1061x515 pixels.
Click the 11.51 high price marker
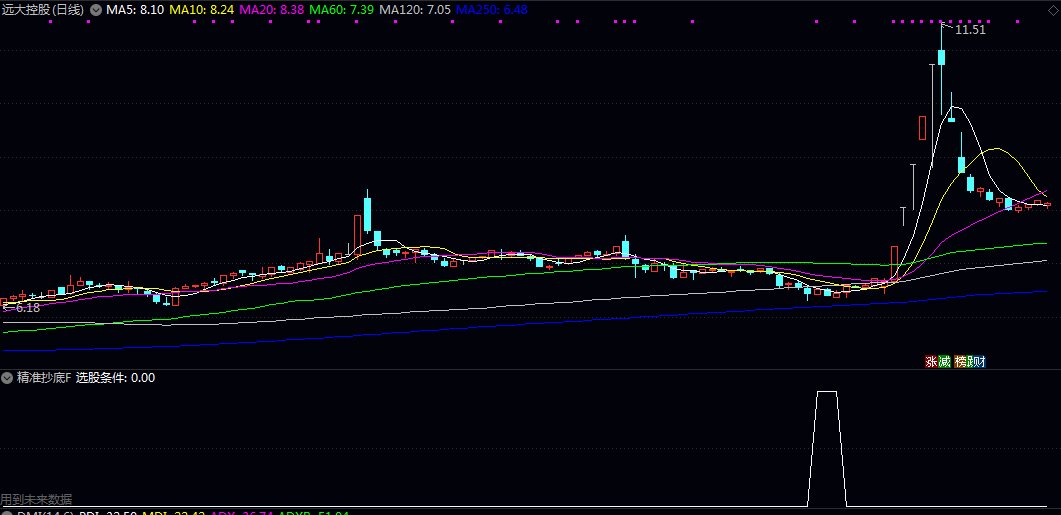click(x=970, y=30)
